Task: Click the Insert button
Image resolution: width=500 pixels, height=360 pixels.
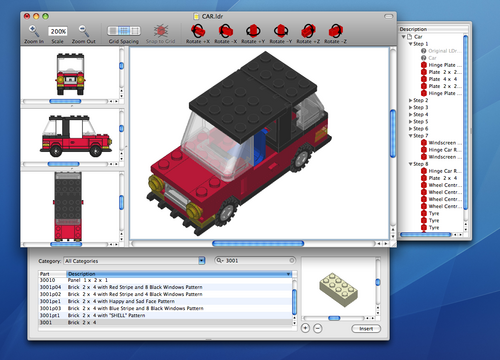Action: click(366, 329)
